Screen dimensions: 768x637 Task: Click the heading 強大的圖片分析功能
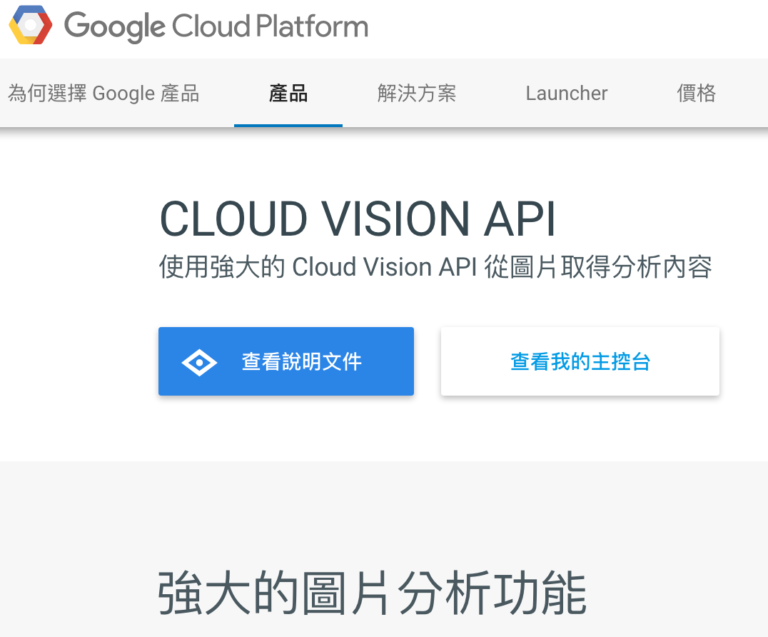click(x=372, y=593)
